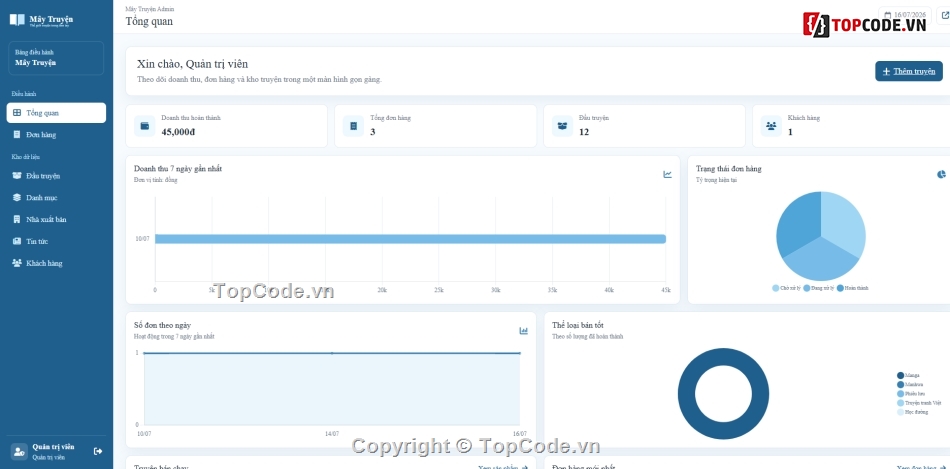Click the 16/07/2026 date button

click(x=905, y=14)
